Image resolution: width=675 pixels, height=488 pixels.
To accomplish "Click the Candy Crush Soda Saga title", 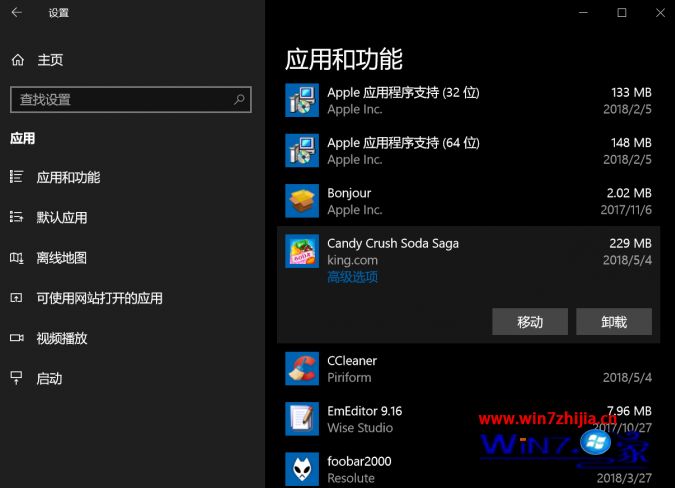I will pos(393,244).
